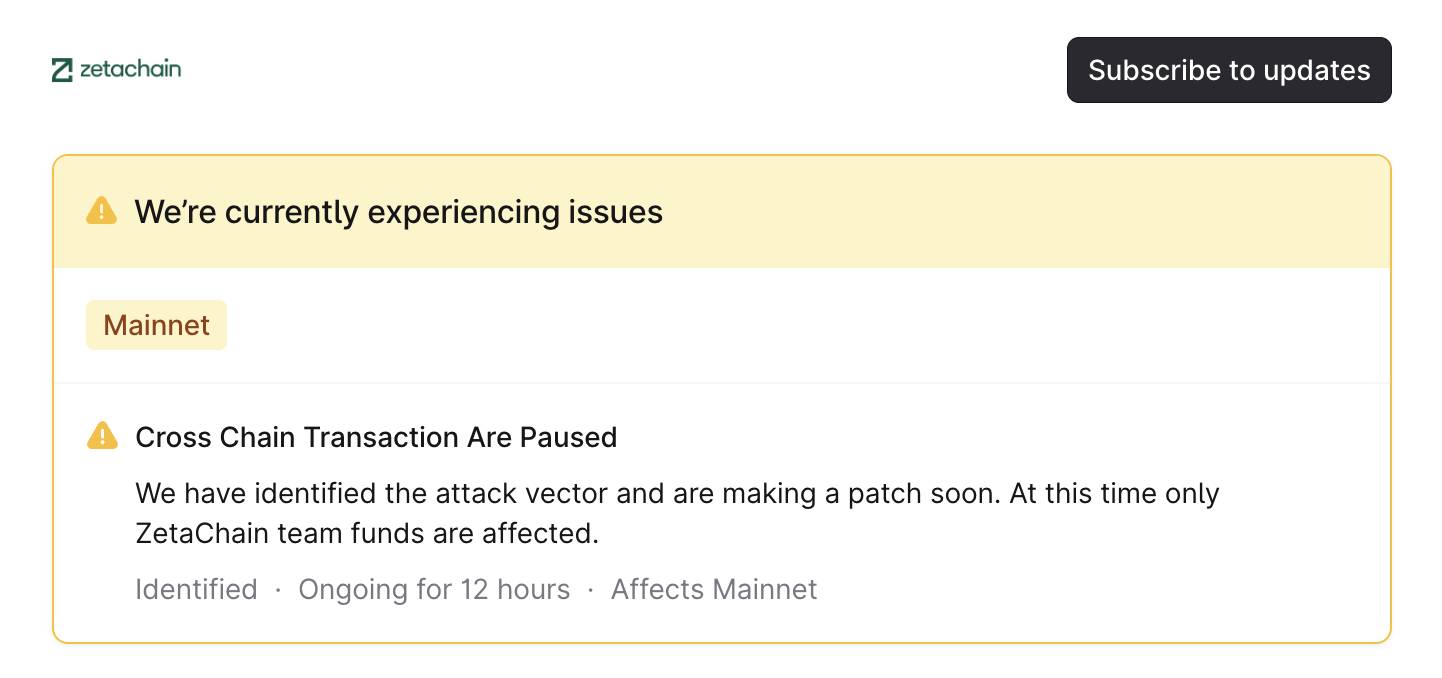This screenshot has width=1442, height=678.
Task: Click the "Affects Mainnet" label
Action: (714, 589)
